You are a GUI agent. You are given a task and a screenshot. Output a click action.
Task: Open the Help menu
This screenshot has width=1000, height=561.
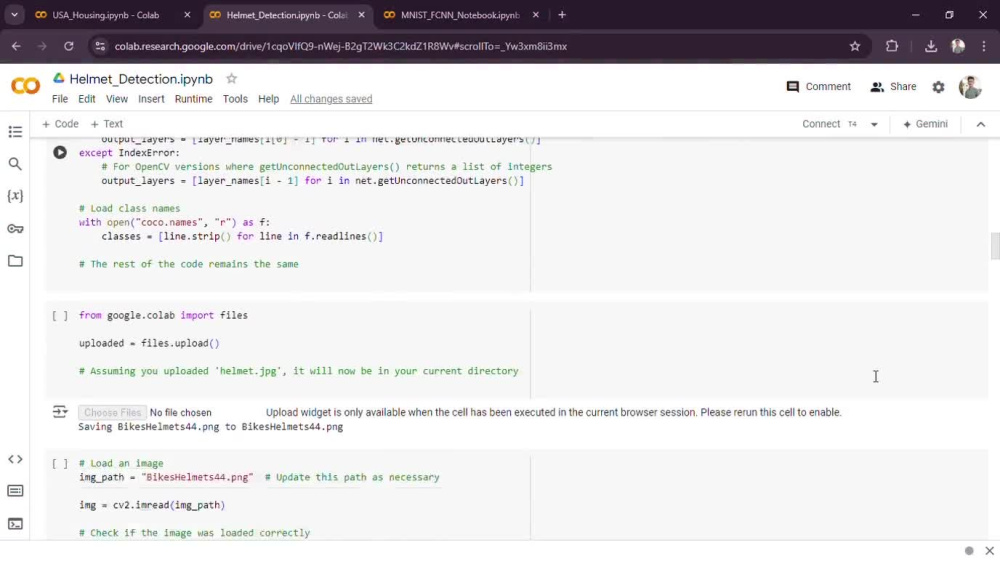pyautogui.click(x=268, y=99)
